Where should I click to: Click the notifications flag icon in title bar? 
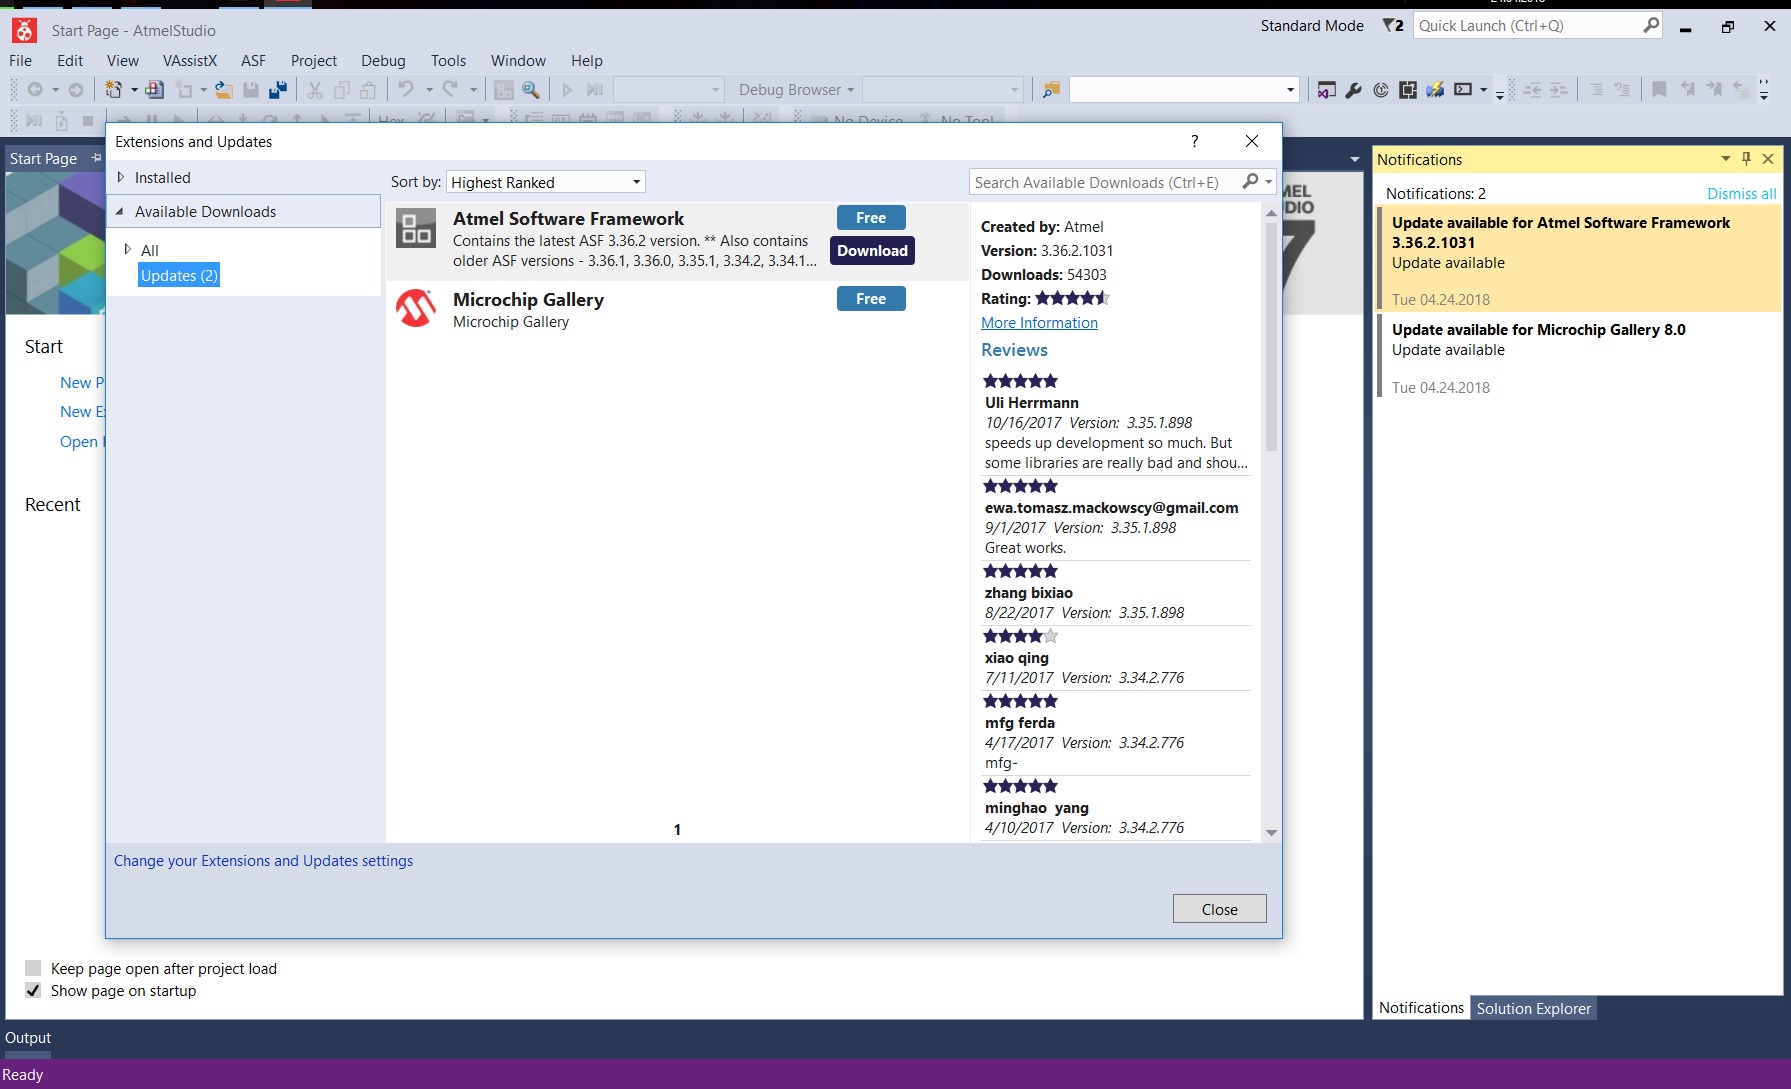click(x=1393, y=26)
